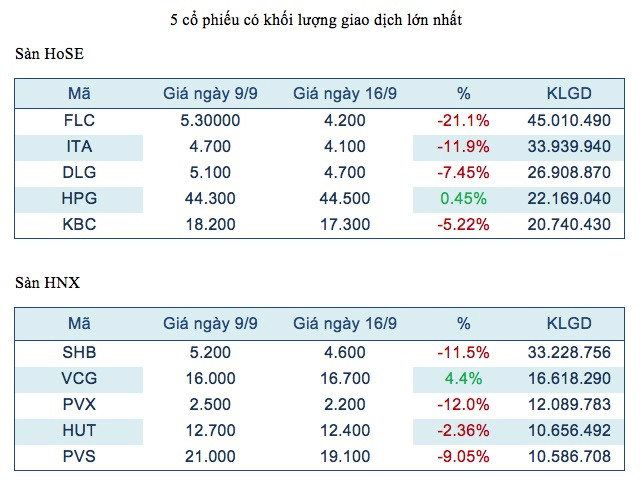Click the '5 cổ phiếu có khối lượng' title

[x=320, y=19]
